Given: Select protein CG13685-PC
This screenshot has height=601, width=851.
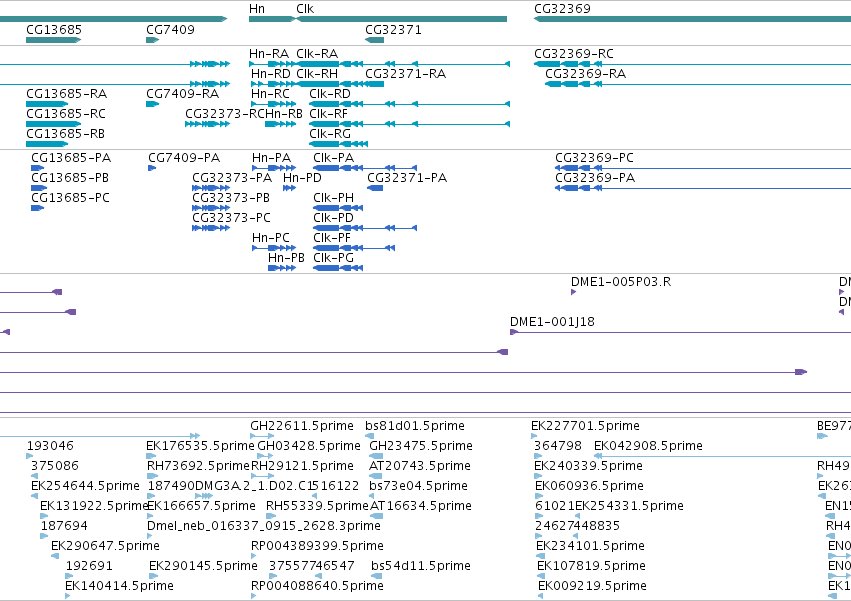Looking at the screenshot, I should [x=71, y=198].
